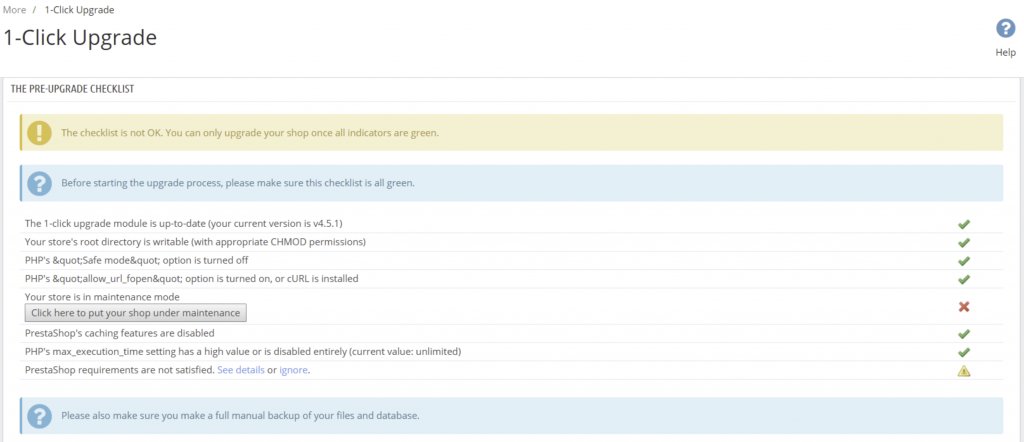Click the 'allow_url_fopen' row text
This screenshot has width=1024, height=442.
point(192,279)
